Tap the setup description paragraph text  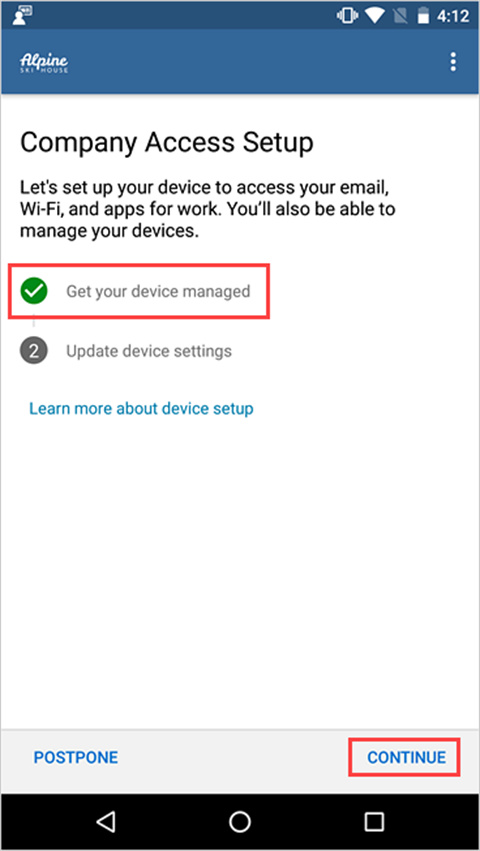coord(207,209)
